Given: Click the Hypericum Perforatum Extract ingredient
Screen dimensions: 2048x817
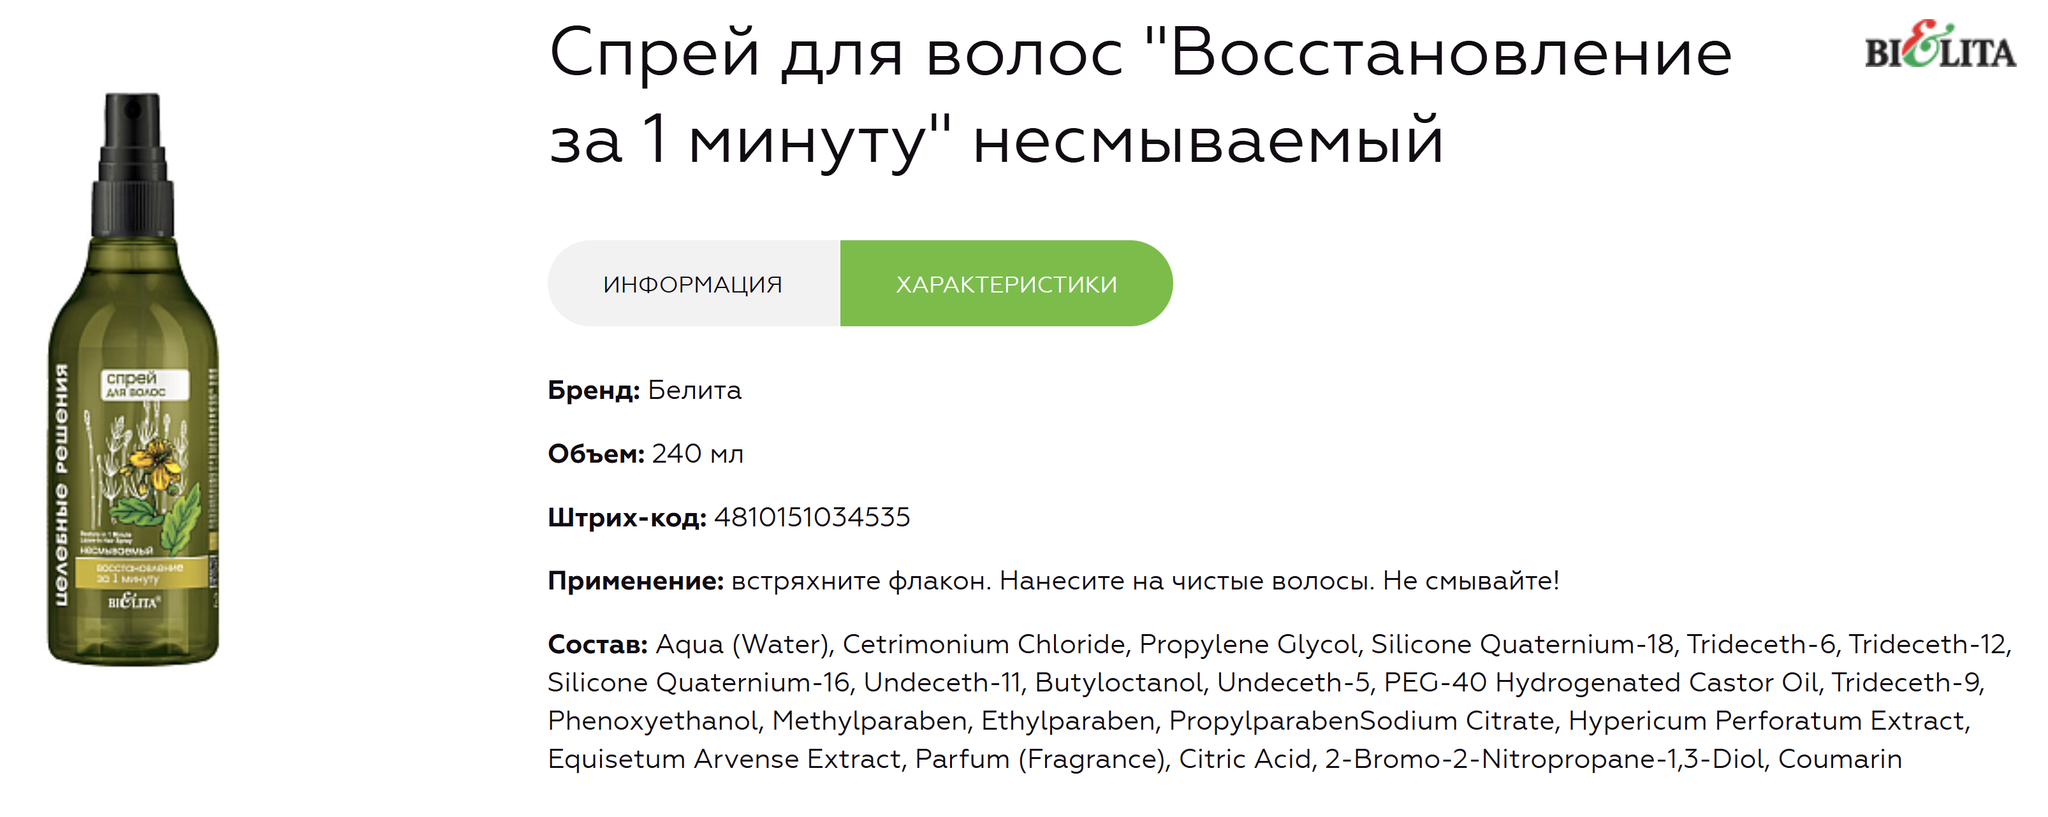Looking at the screenshot, I should tap(1768, 721).
